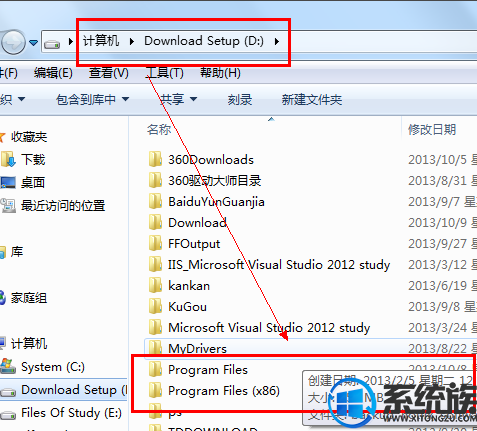Image resolution: width=477 pixels, height=431 pixels.
Task: Click the Download Setup drive icon in sidebar
Action: tap(8, 392)
